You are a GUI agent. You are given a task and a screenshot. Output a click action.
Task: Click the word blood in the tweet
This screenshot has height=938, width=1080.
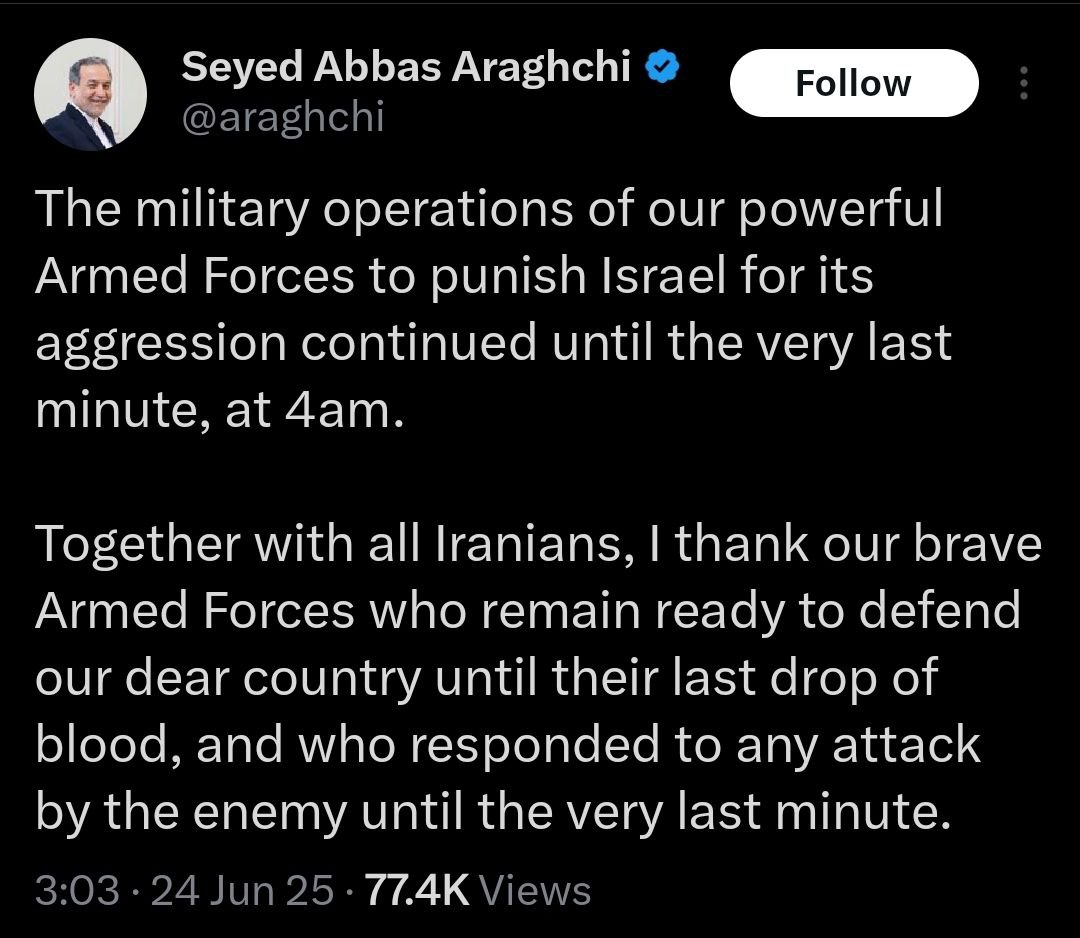click(95, 746)
